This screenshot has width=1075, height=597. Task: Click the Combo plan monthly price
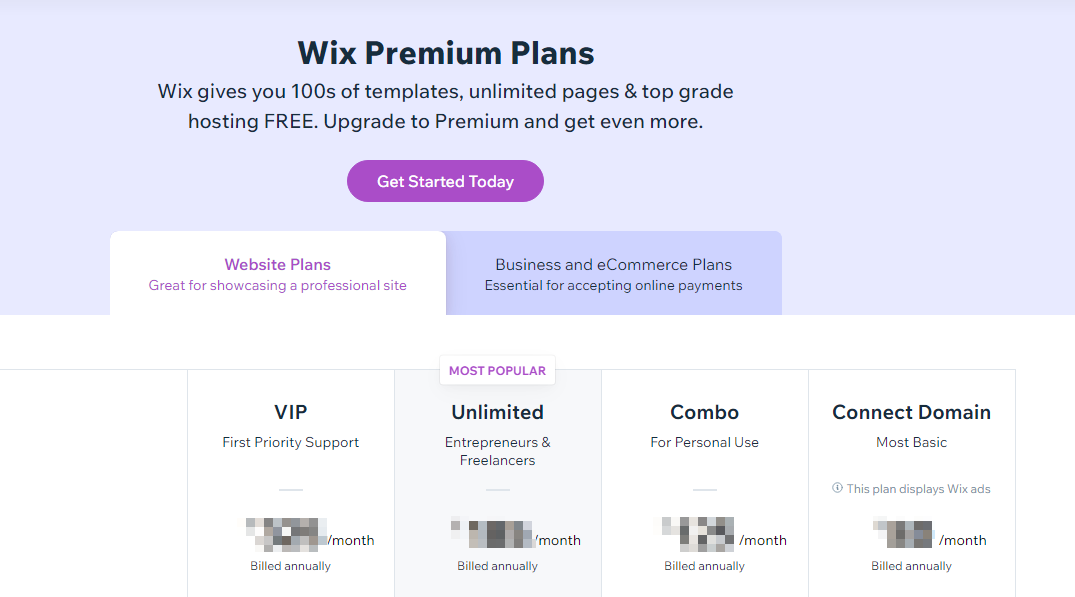[x=724, y=535]
